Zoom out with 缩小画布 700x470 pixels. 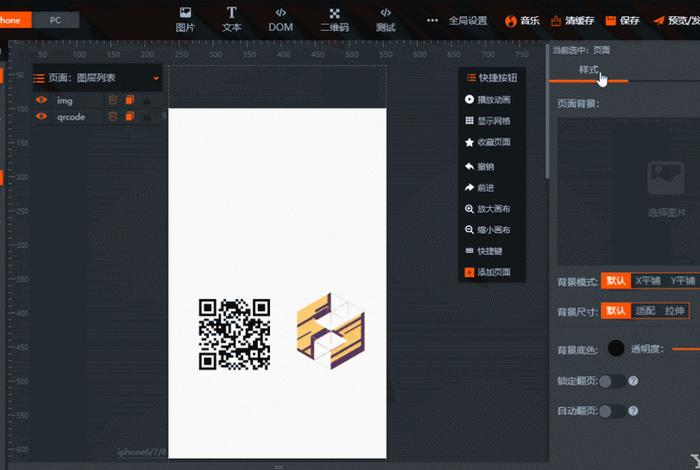[x=488, y=229]
